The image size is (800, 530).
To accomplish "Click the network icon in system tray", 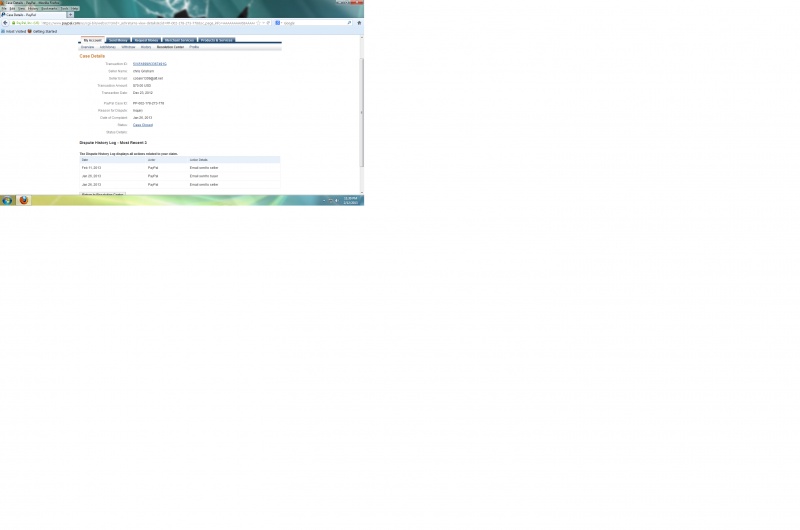I will click(x=331, y=201).
